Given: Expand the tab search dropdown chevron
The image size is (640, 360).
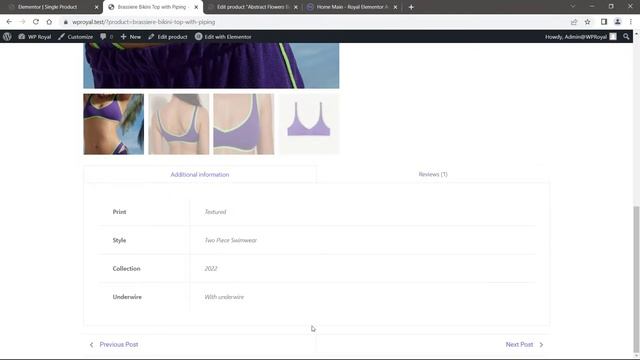Looking at the screenshot, I should pos(573,7).
